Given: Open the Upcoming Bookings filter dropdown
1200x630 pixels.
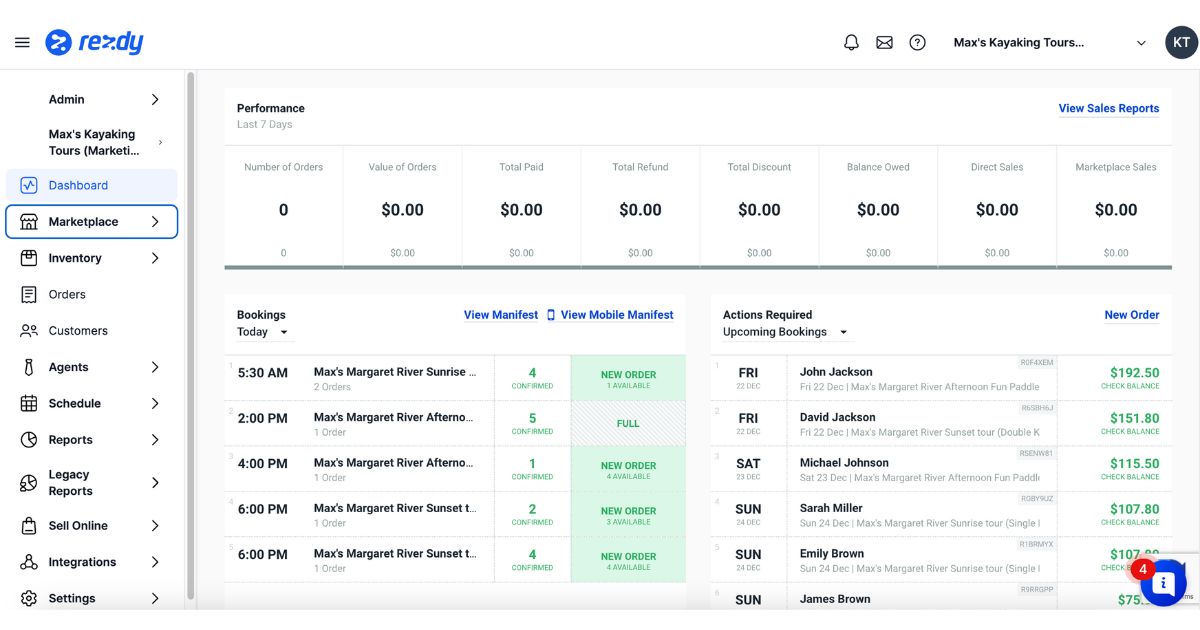Looking at the screenshot, I should click(785, 332).
